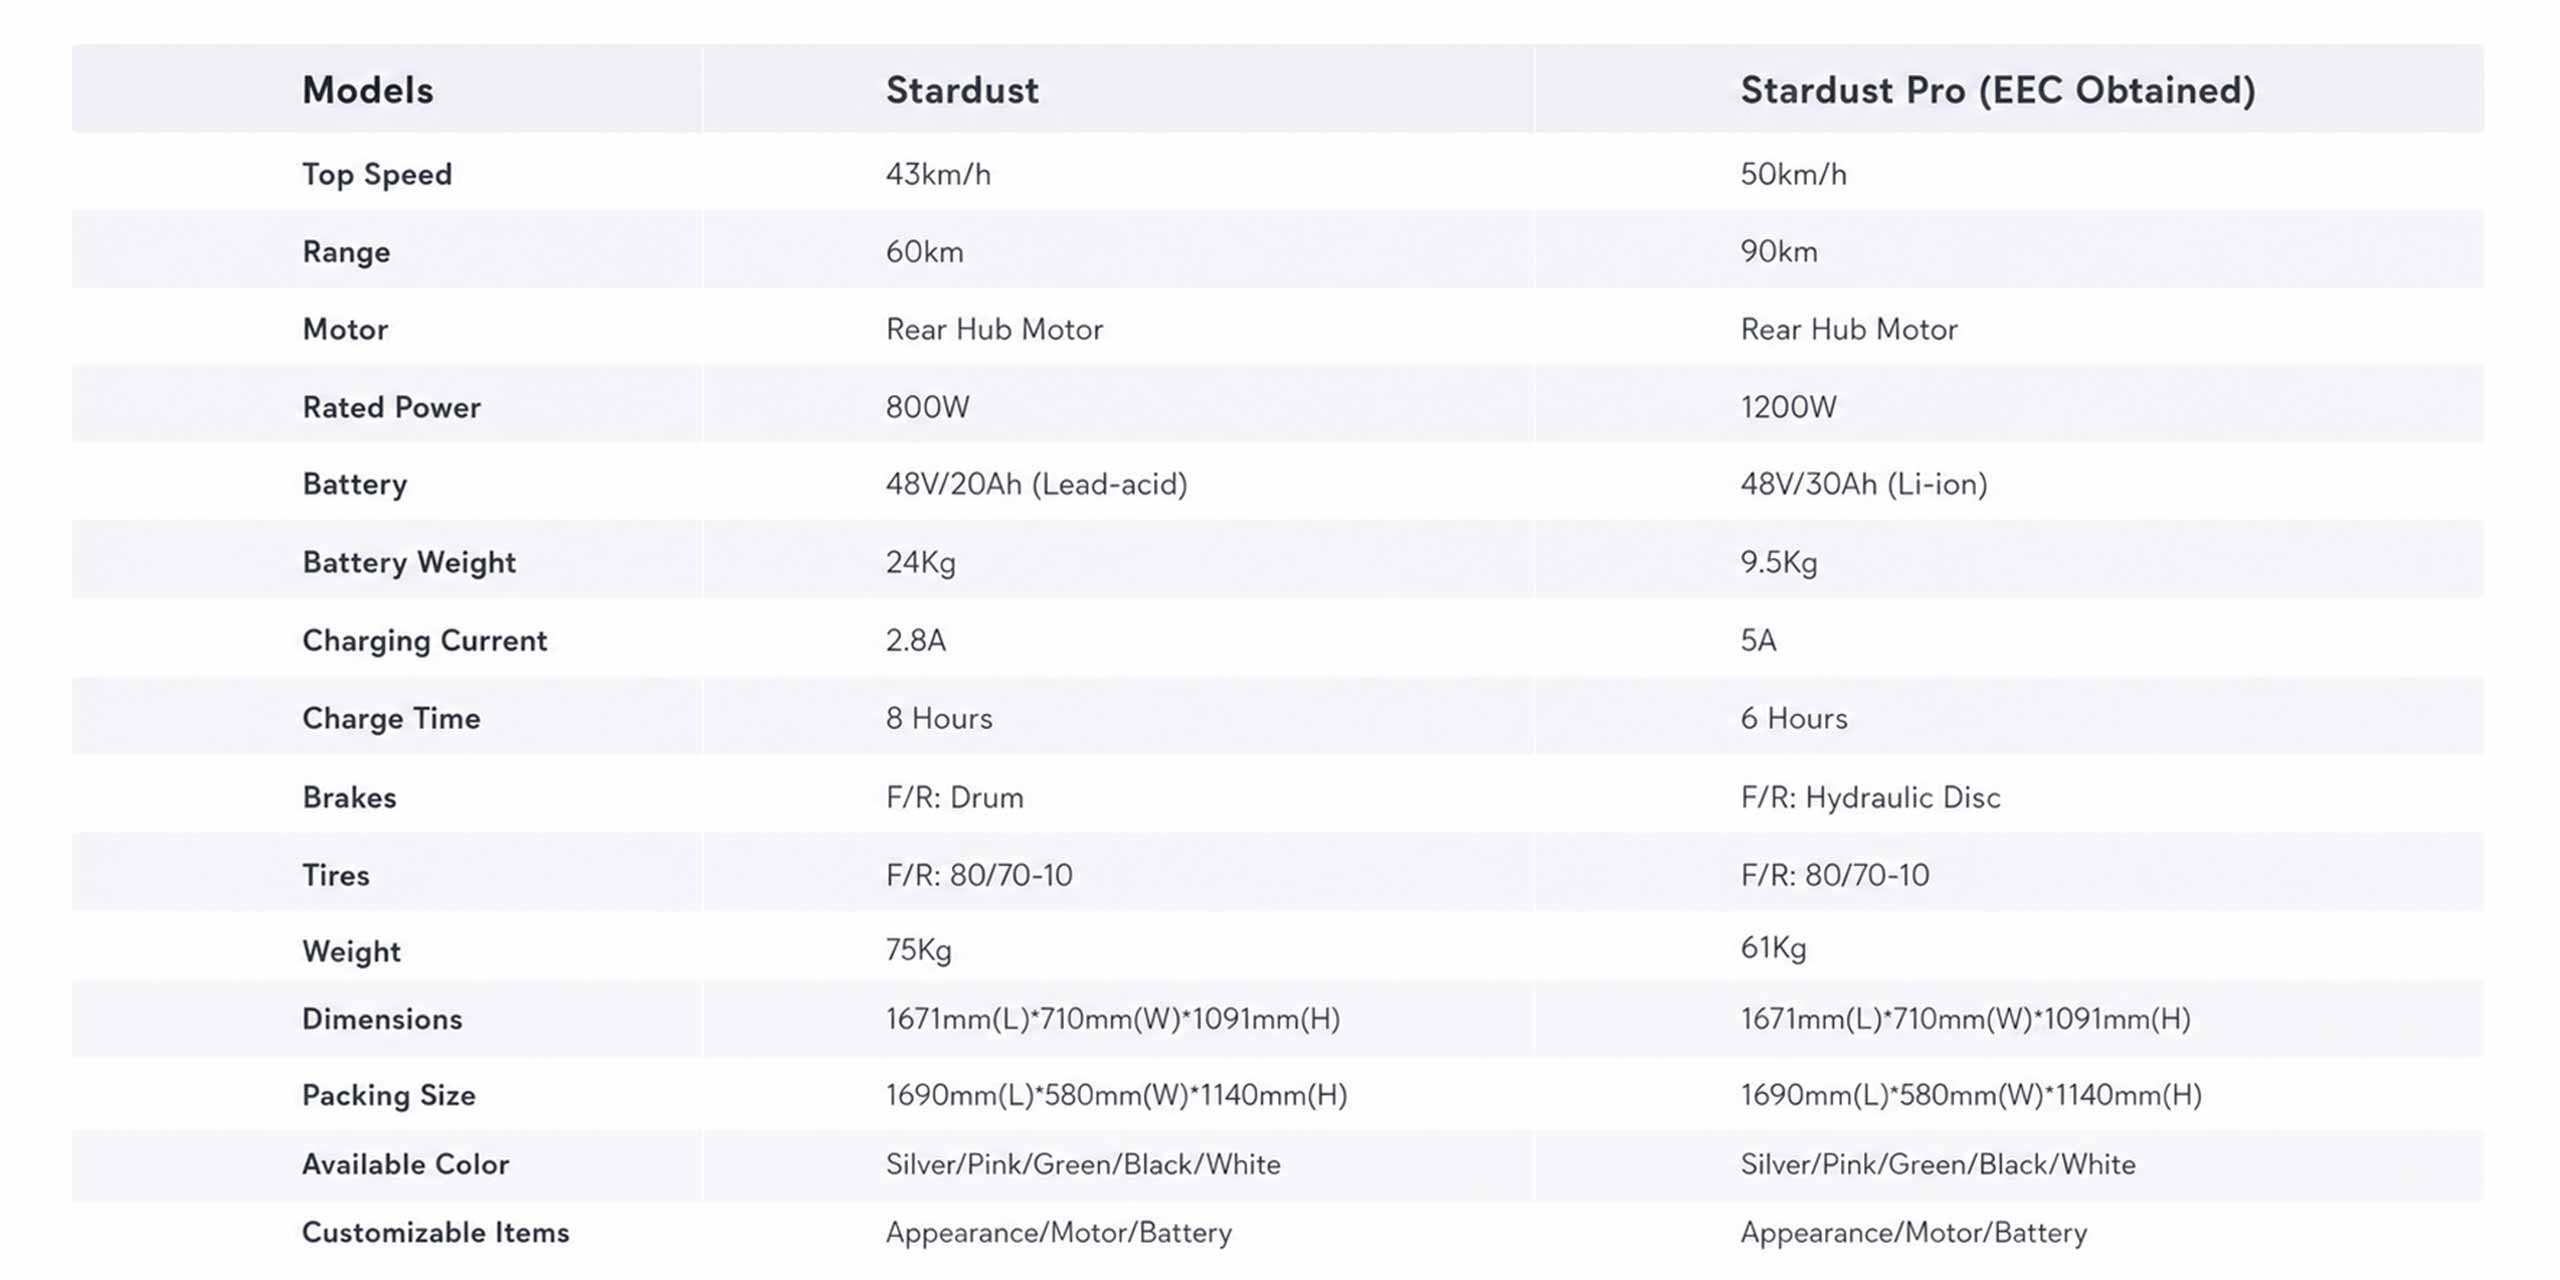This screenshot has height=1280, width=2560.
Task: Click the 43km/h value
Action: pyautogui.click(x=938, y=174)
